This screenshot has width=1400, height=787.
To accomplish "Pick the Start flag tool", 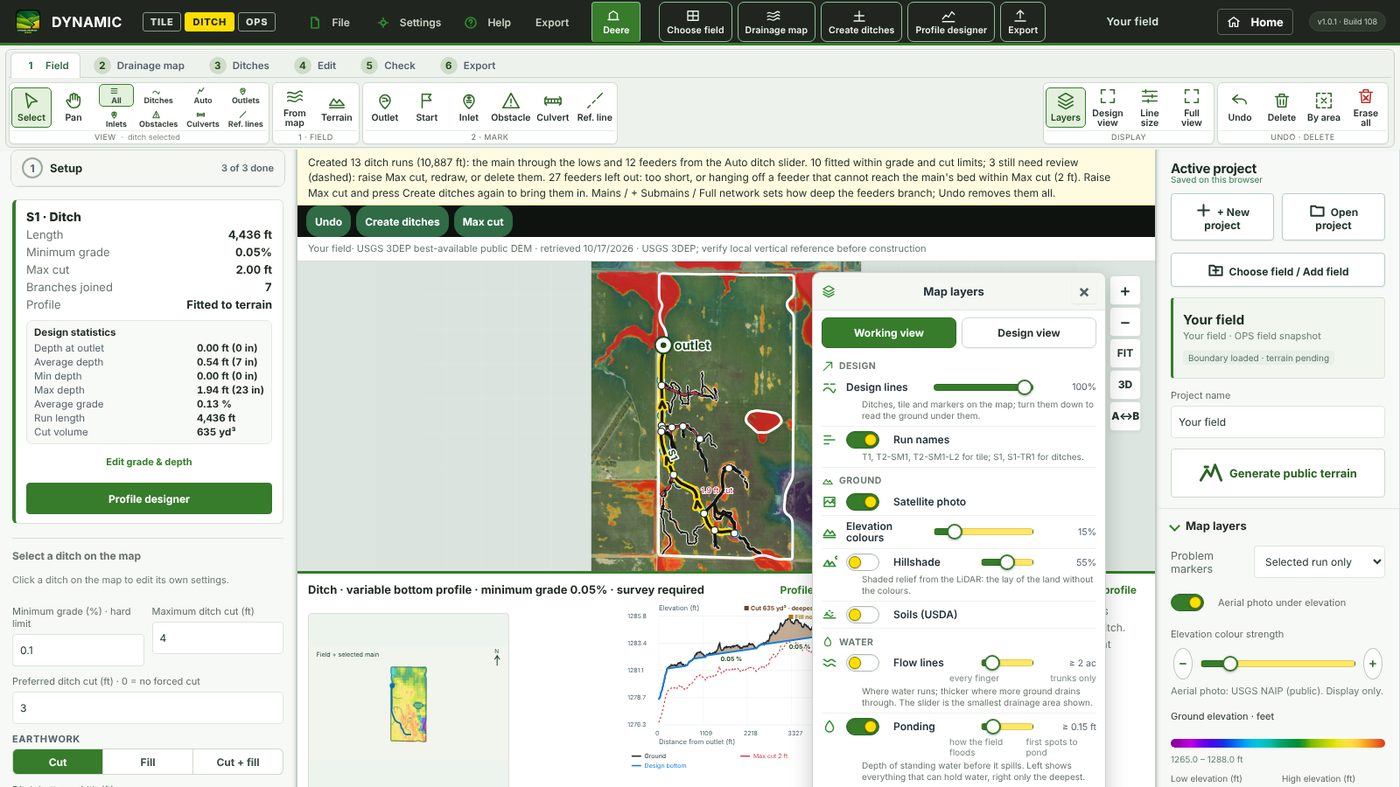I will [427, 106].
